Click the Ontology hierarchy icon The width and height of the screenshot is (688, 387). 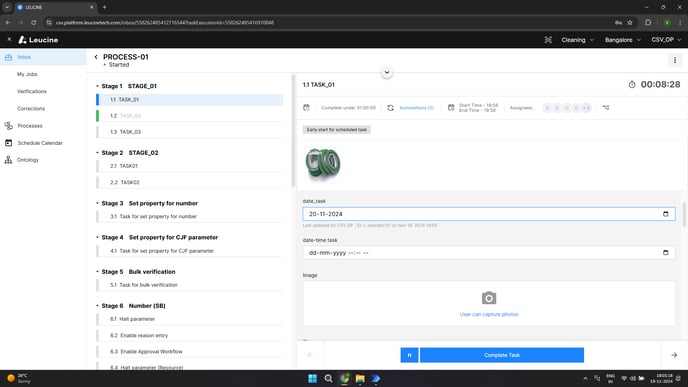[x=8, y=160]
